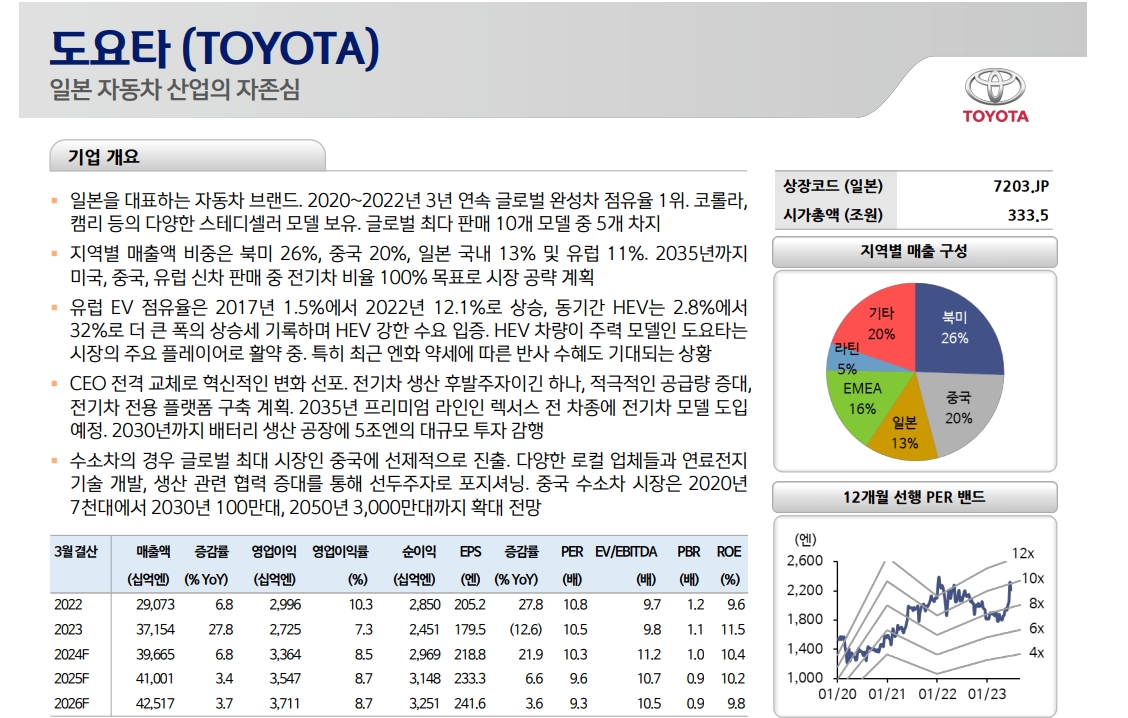Select the '시가총액 (조원)' label
This screenshot has height=718, width=1128.
coord(833,215)
